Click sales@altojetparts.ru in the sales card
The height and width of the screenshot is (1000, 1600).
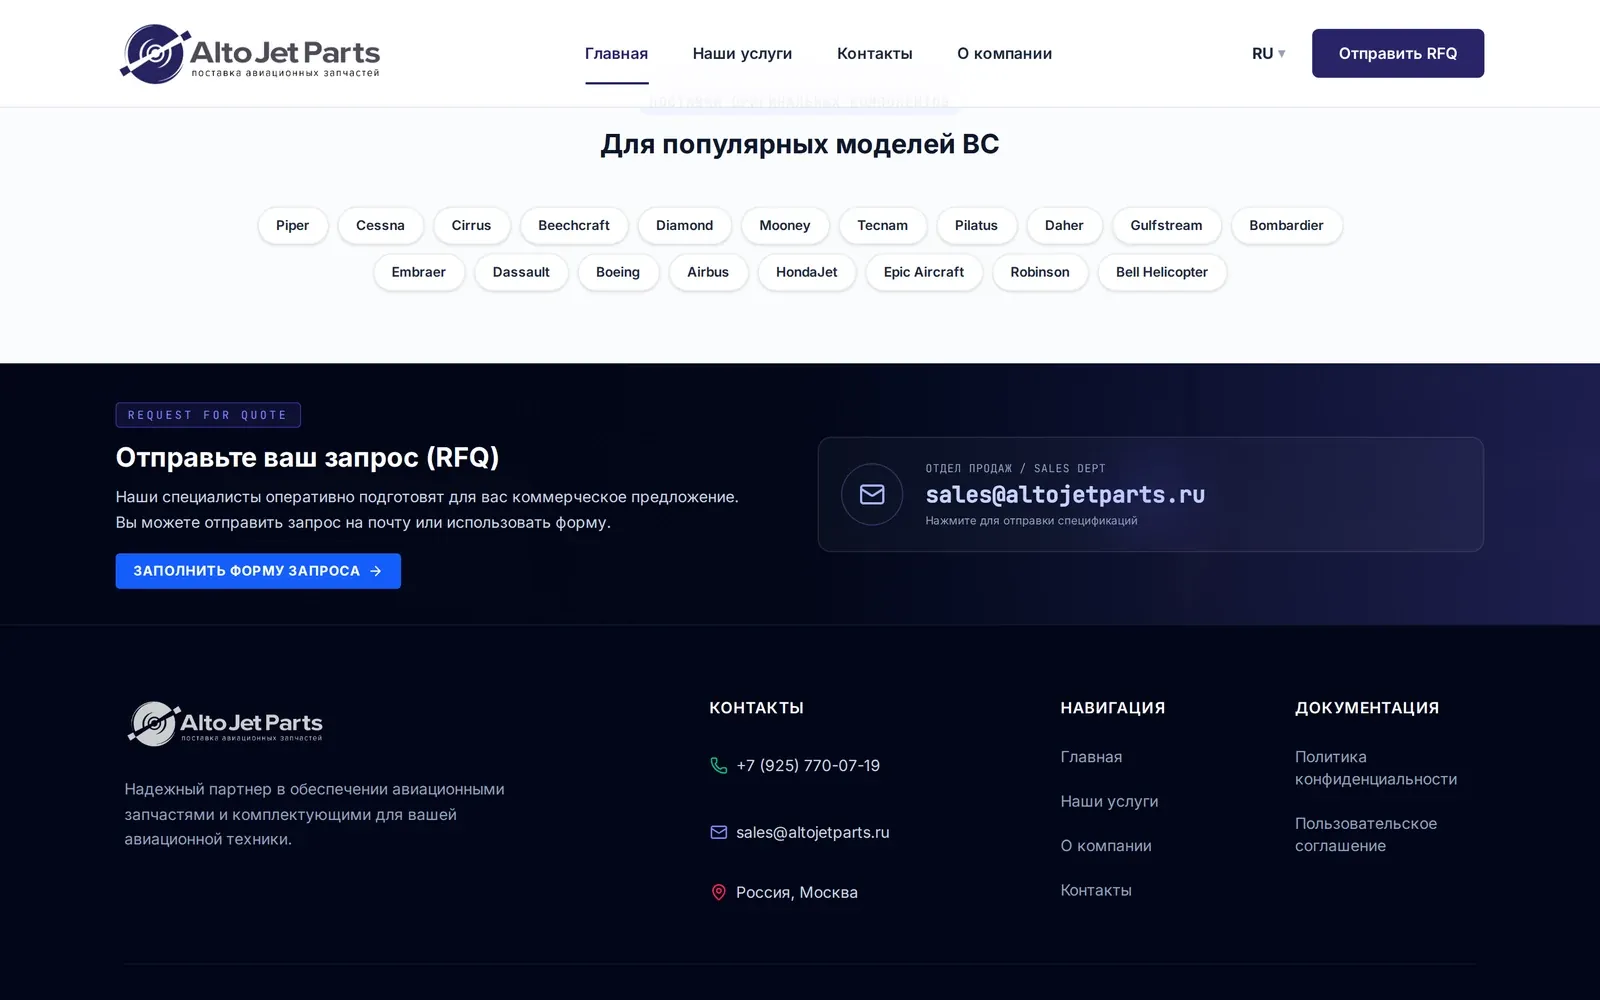1065,495
